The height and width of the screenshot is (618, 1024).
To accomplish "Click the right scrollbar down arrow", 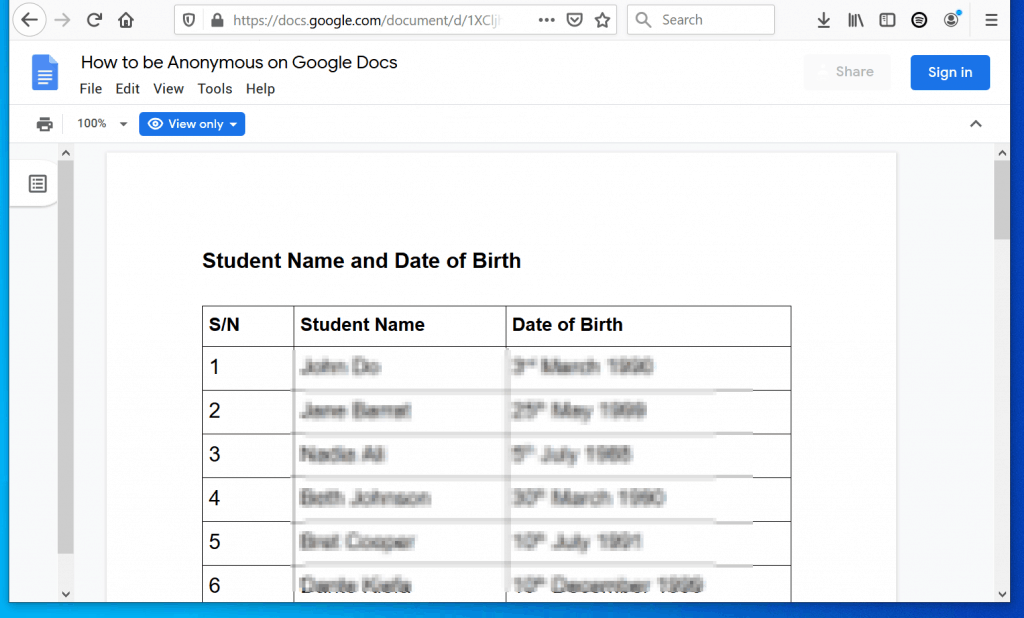I will tap(1002, 594).
